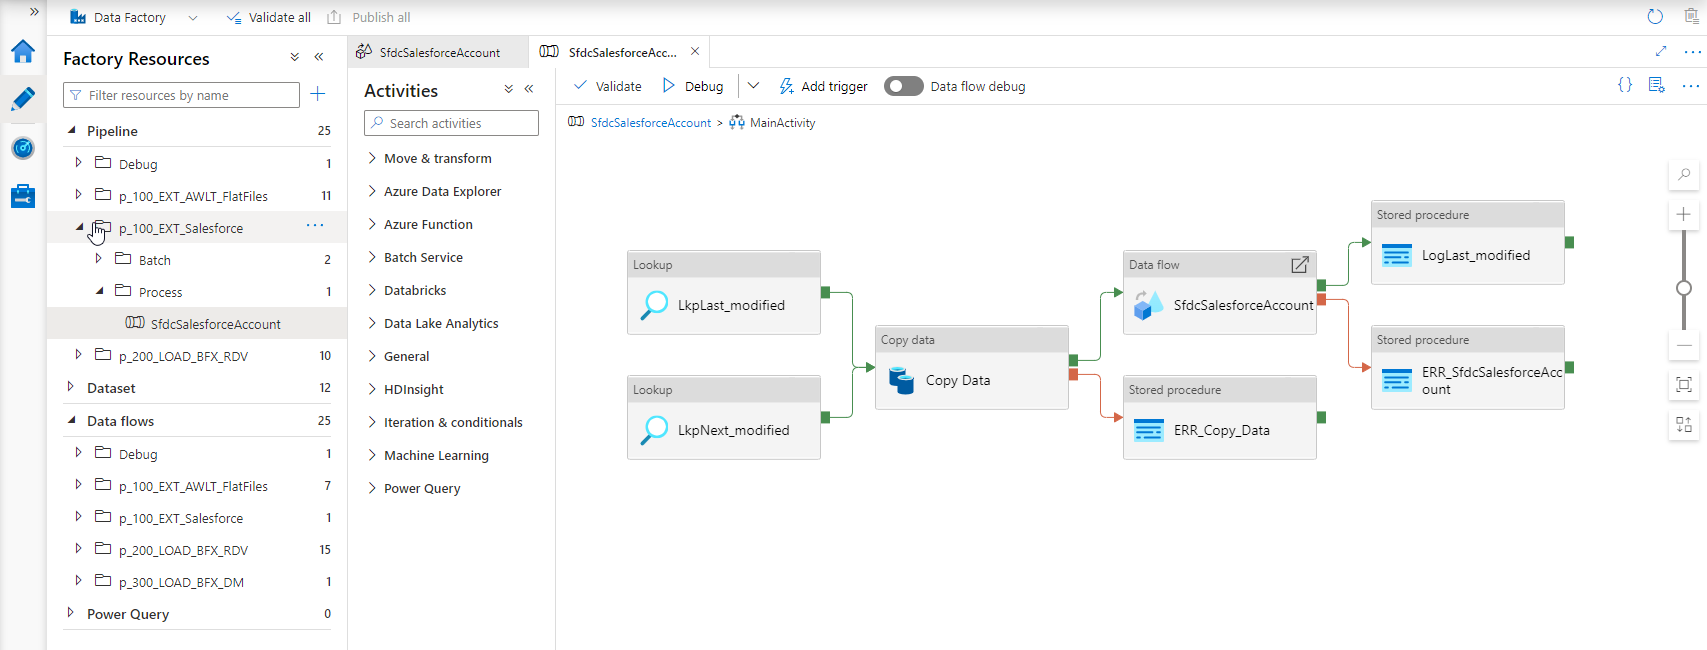Focus the Filter resources by name field
This screenshot has width=1707, height=650.
point(181,95)
